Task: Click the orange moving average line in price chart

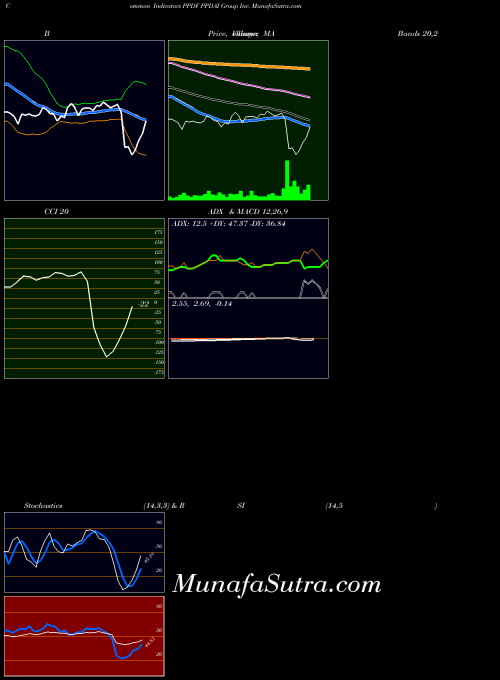Action: (239, 64)
